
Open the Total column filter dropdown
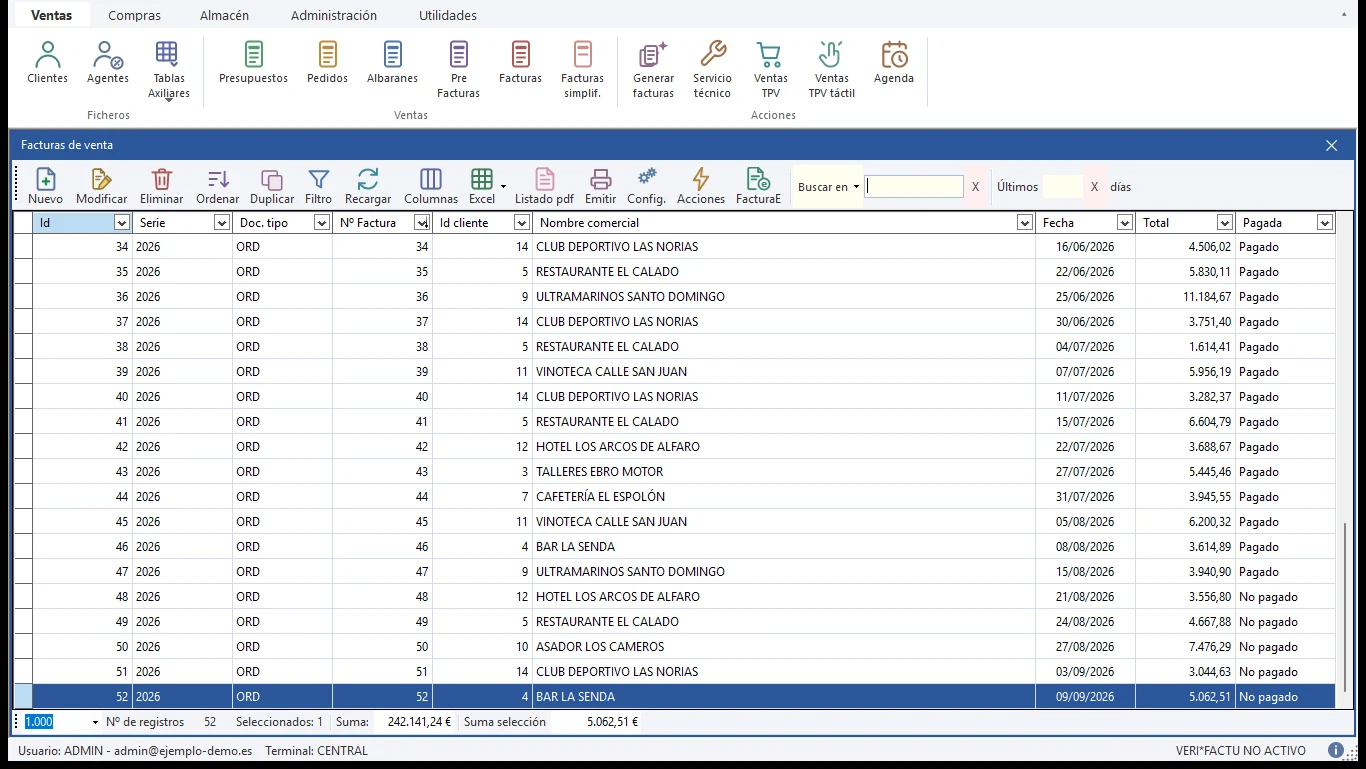tap(1225, 223)
